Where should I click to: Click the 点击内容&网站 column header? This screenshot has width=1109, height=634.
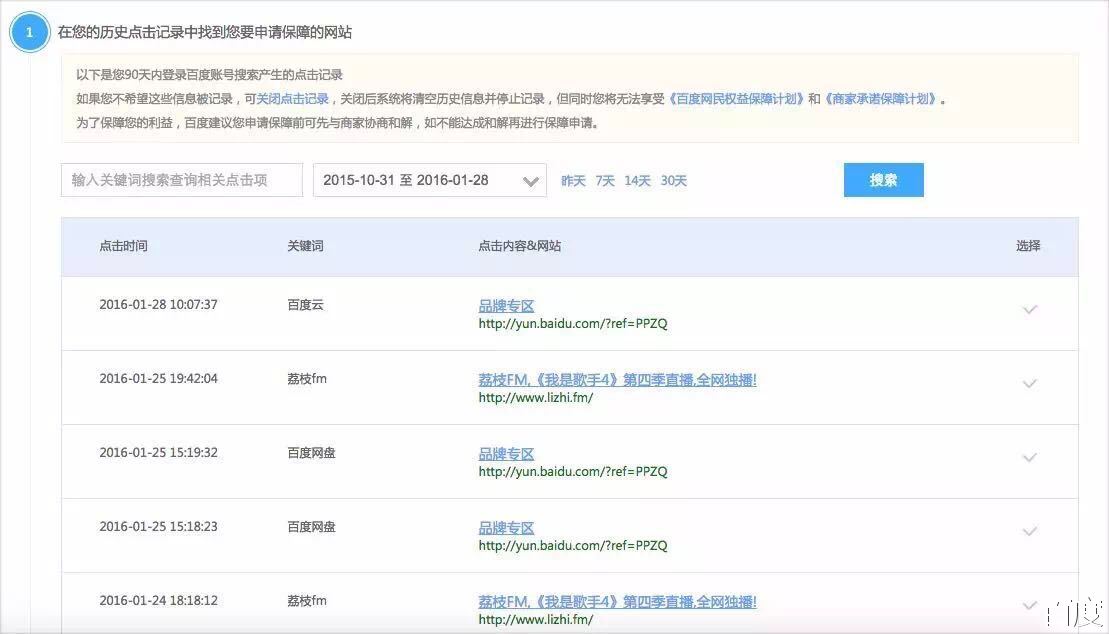[x=520, y=246]
